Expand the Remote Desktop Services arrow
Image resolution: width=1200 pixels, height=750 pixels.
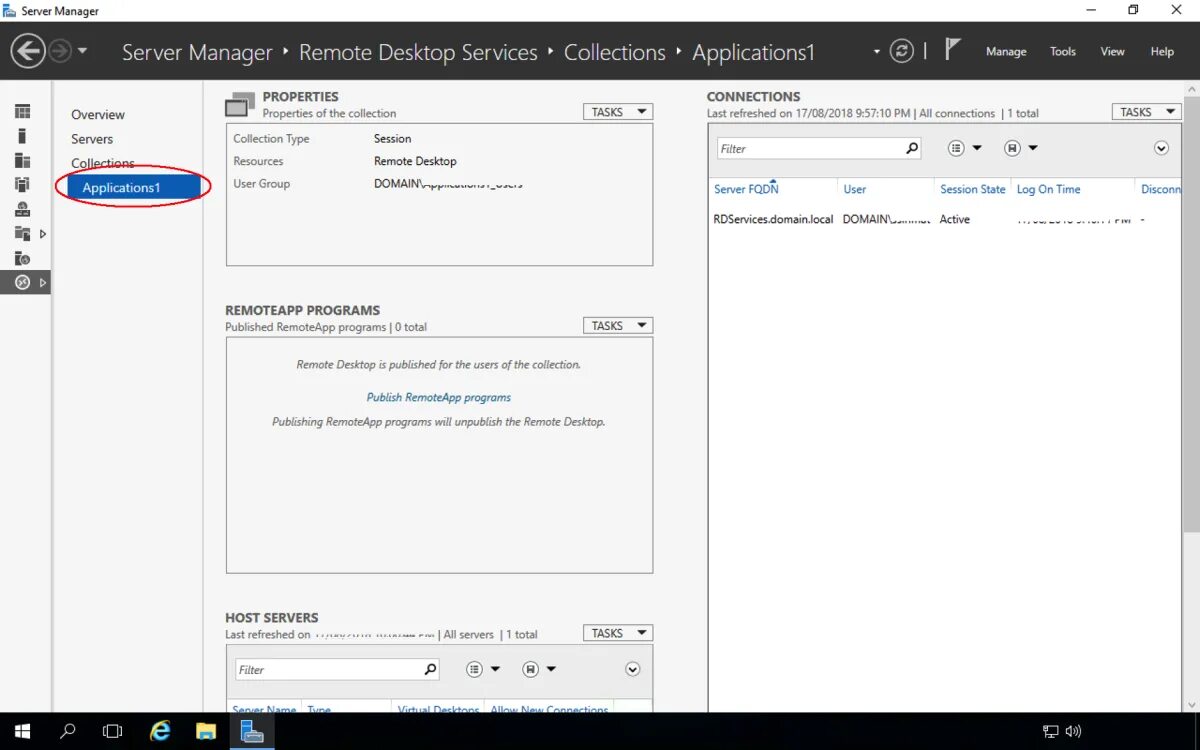click(42, 283)
